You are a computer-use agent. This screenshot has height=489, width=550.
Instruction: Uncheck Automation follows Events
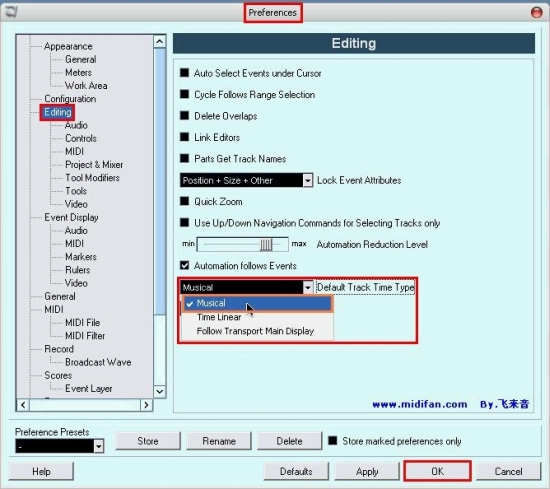[185, 265]
